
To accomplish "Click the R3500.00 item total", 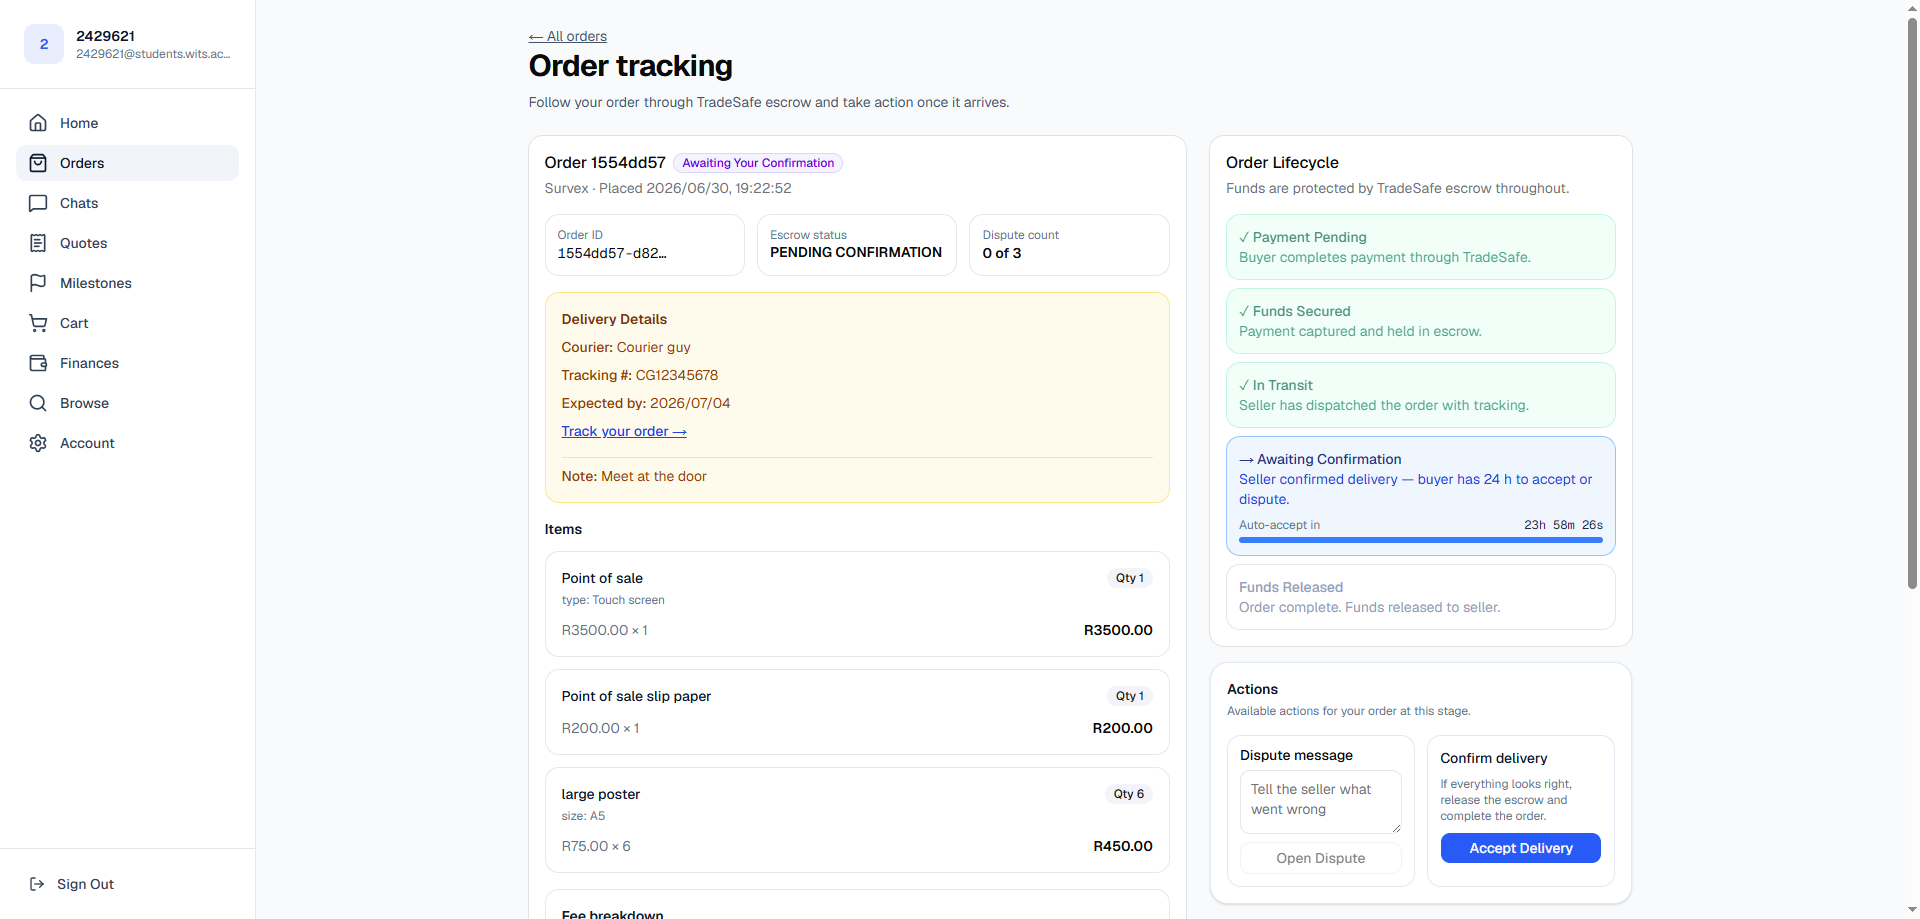I will [1118, 630].
